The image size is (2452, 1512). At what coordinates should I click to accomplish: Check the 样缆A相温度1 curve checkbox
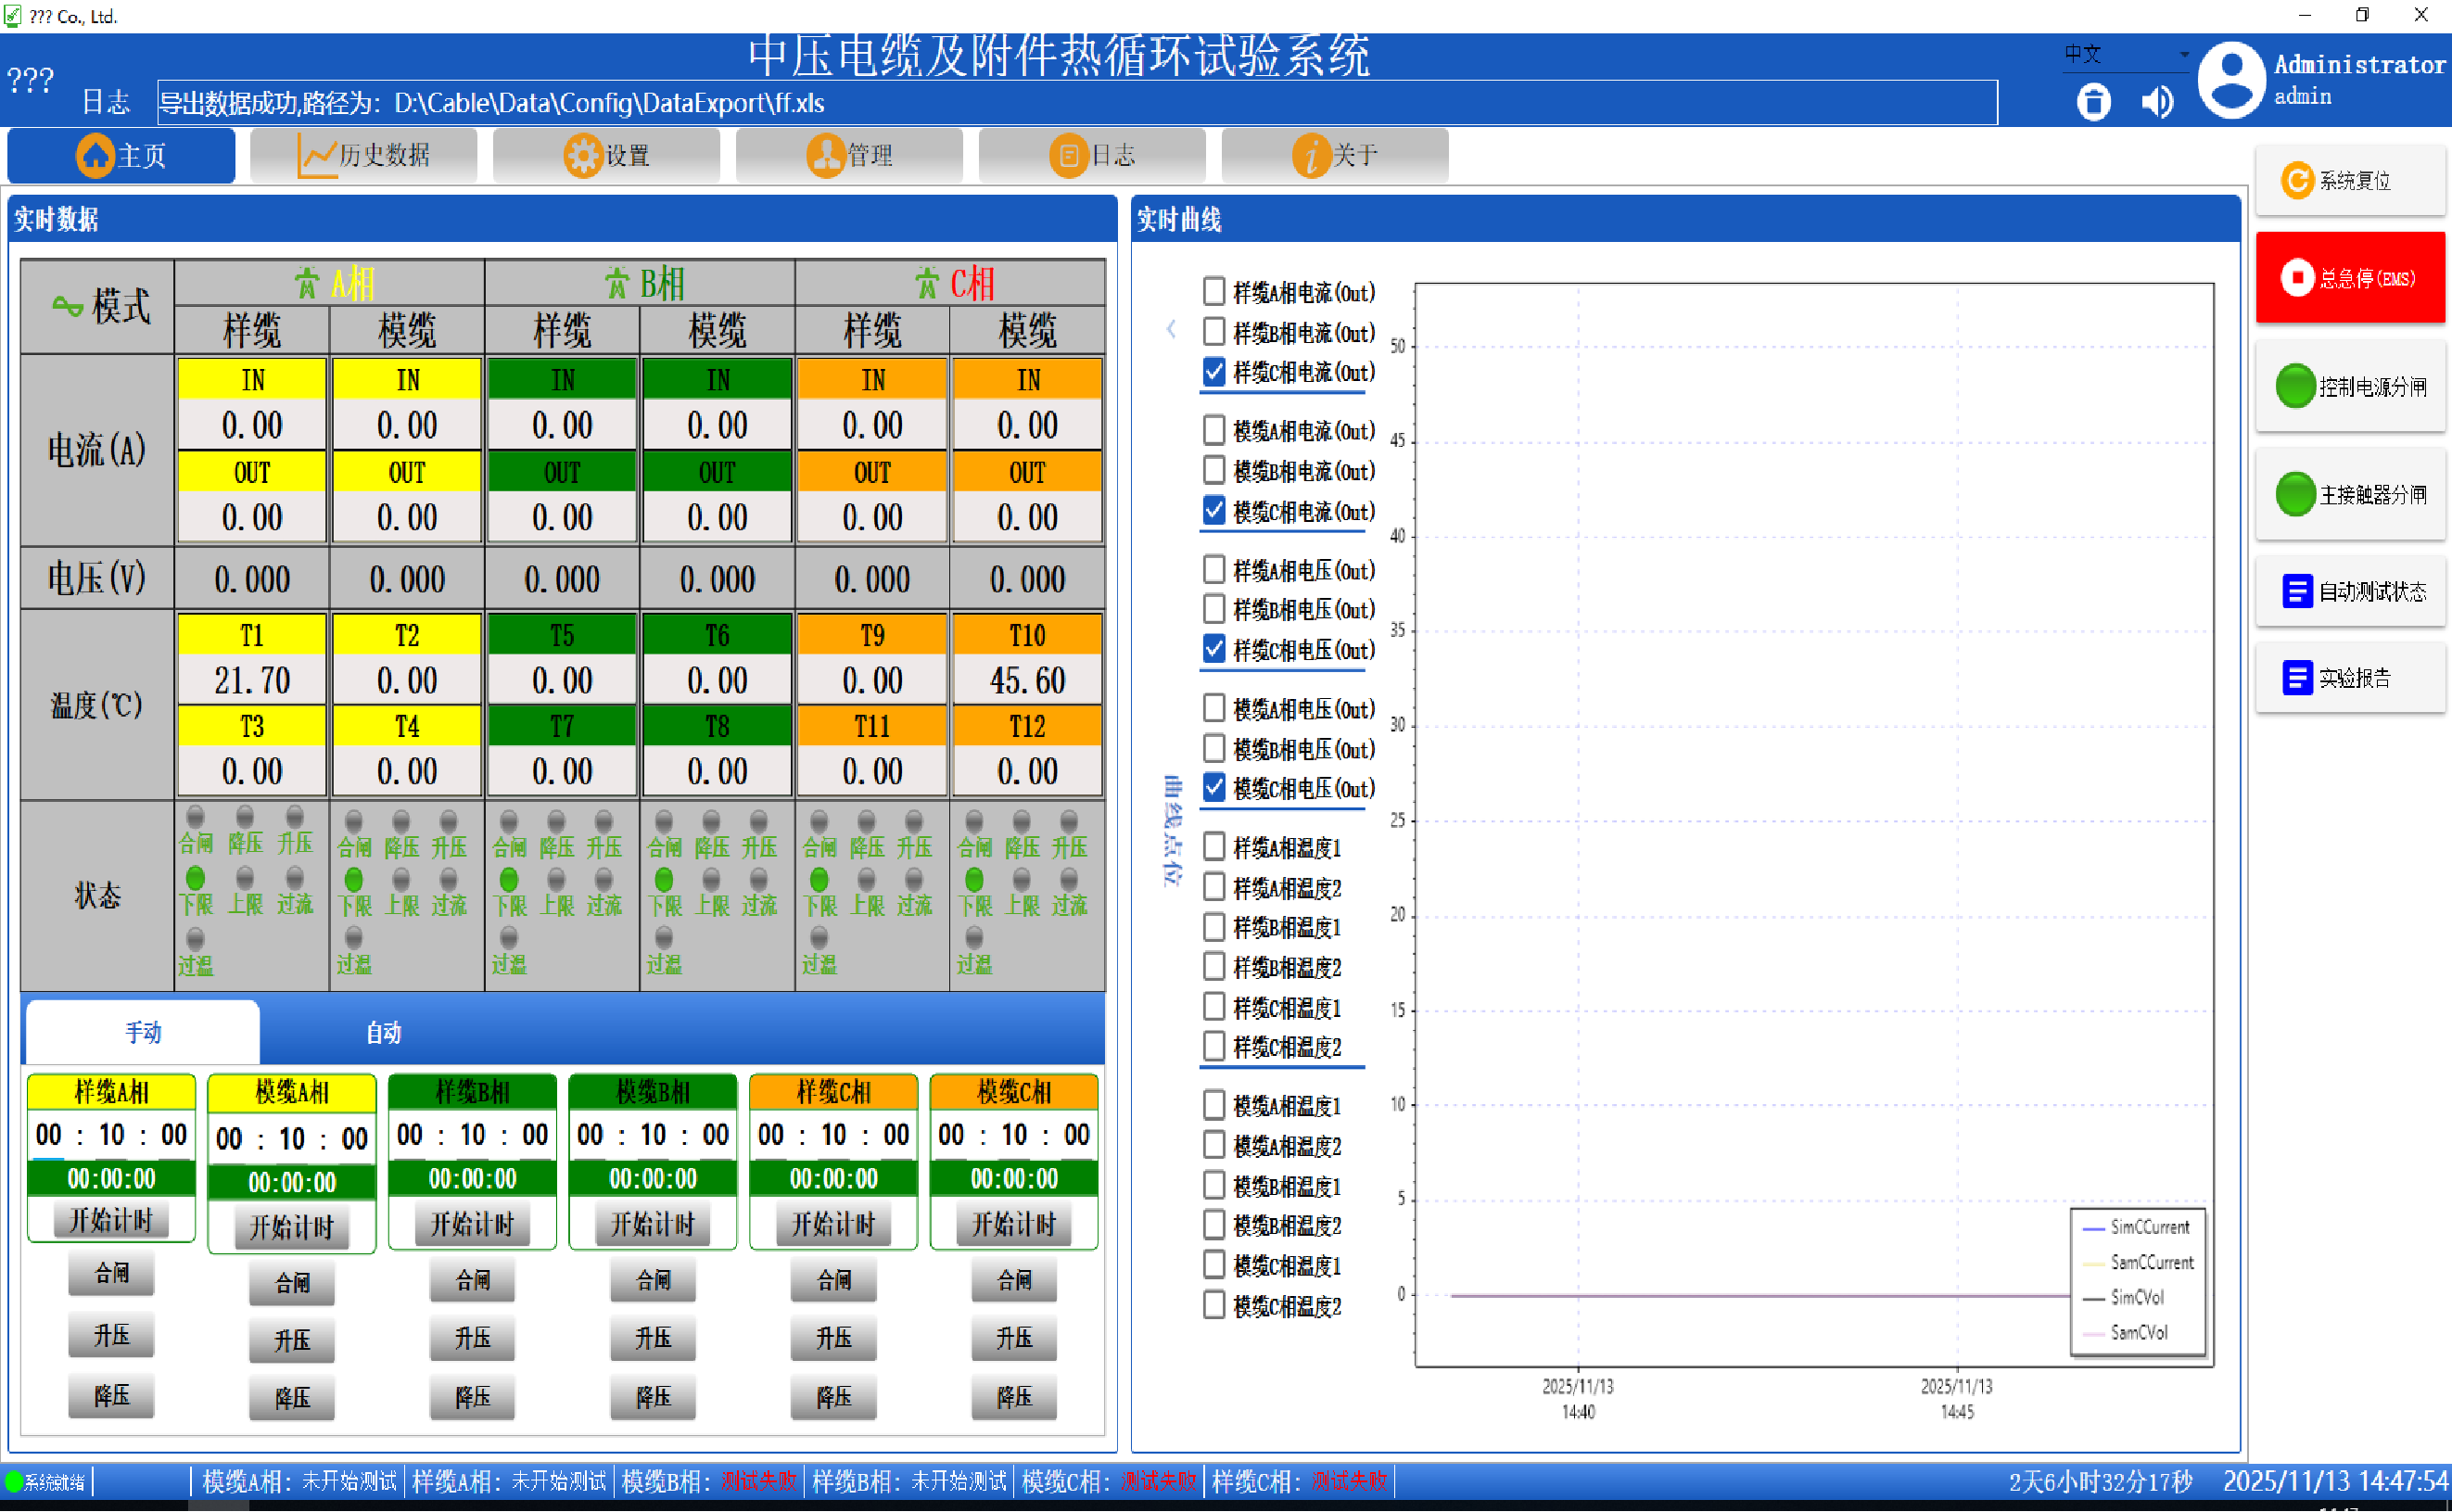[1213, 847]
